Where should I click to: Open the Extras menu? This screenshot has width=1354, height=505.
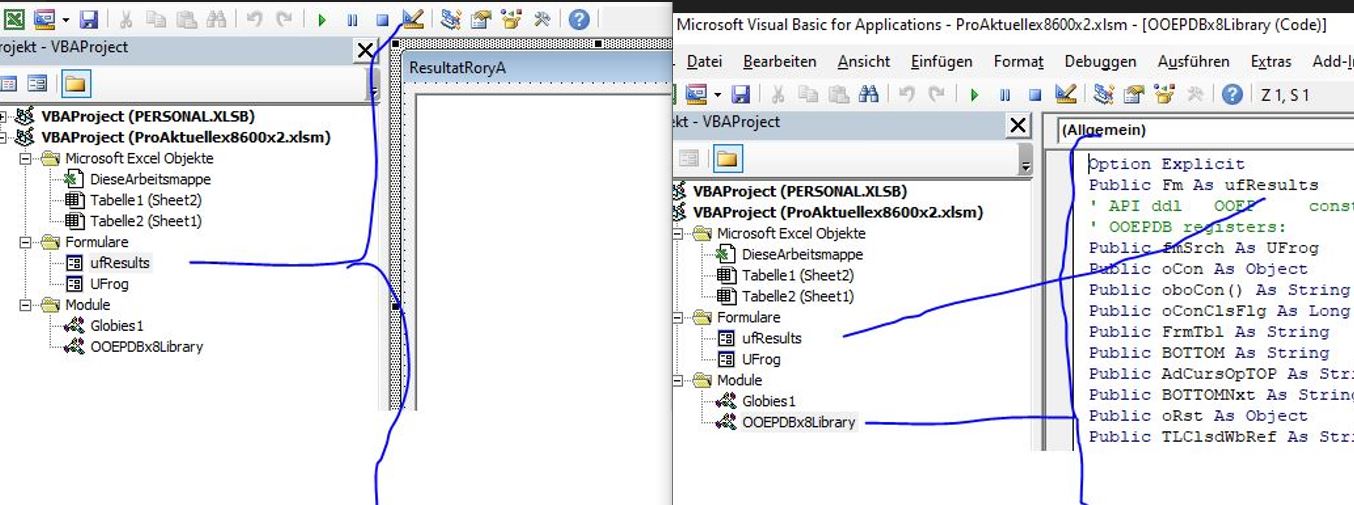click(x=1271, y=62)
